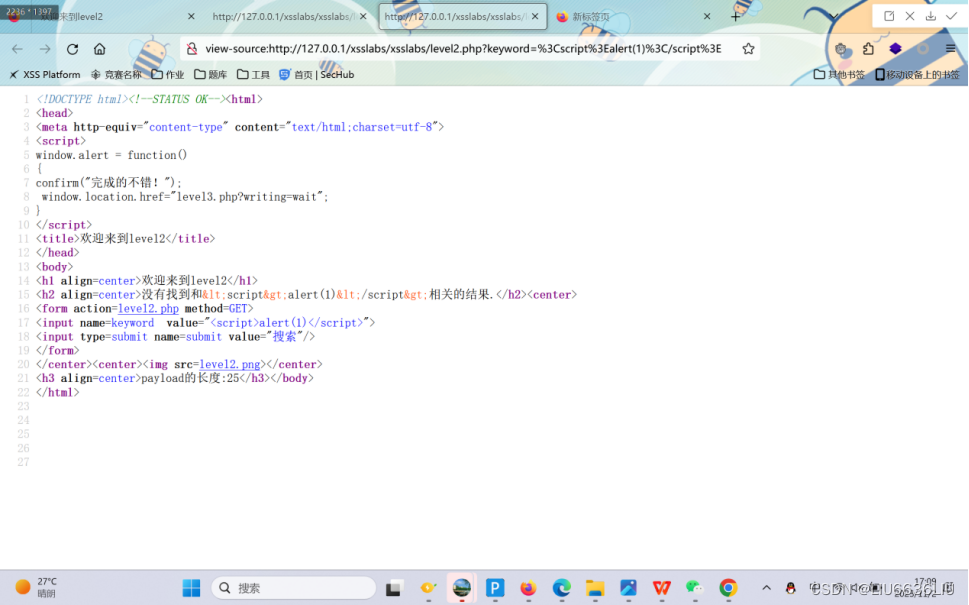
Task: Click the gray monkey-face extension icon
Action: 840,49
